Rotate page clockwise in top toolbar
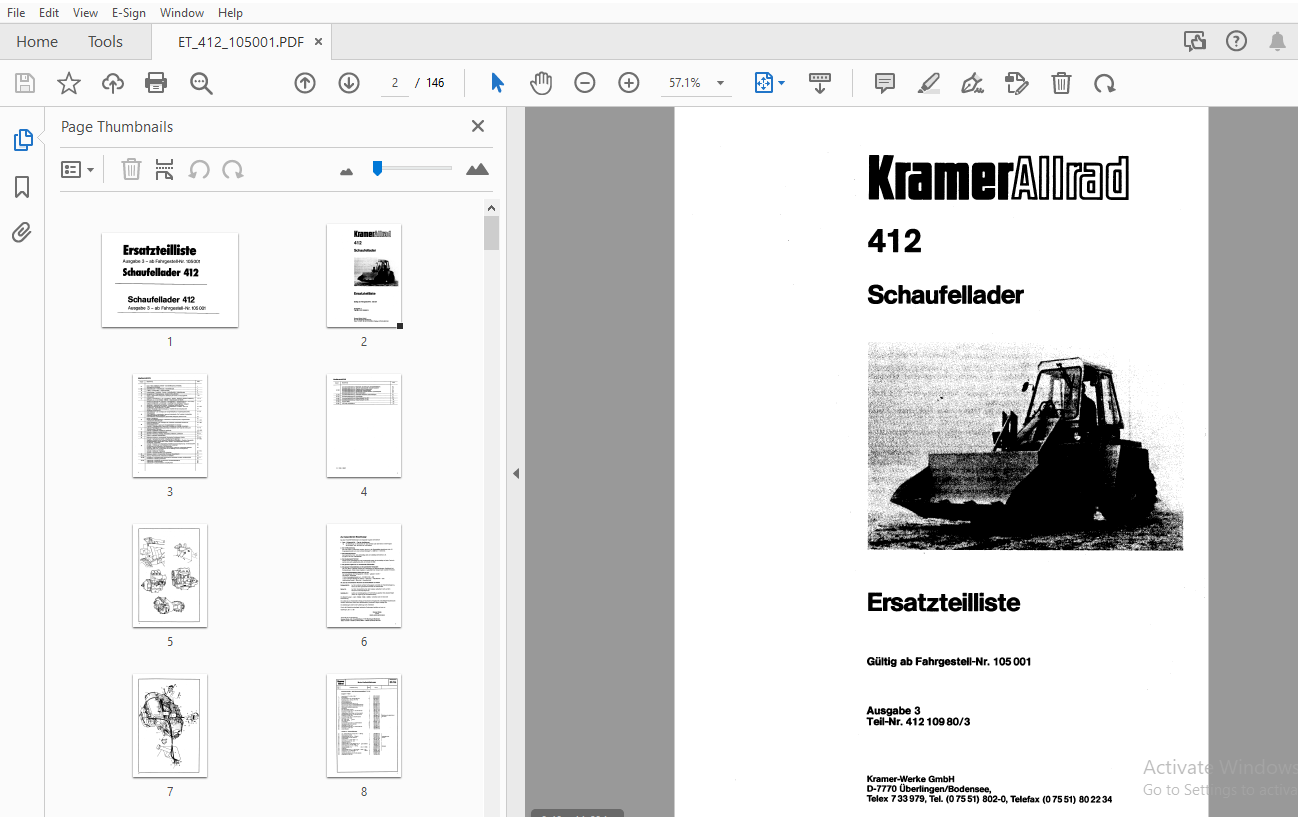Screen dimensions: 1298x817 (x=1105, y=83)
